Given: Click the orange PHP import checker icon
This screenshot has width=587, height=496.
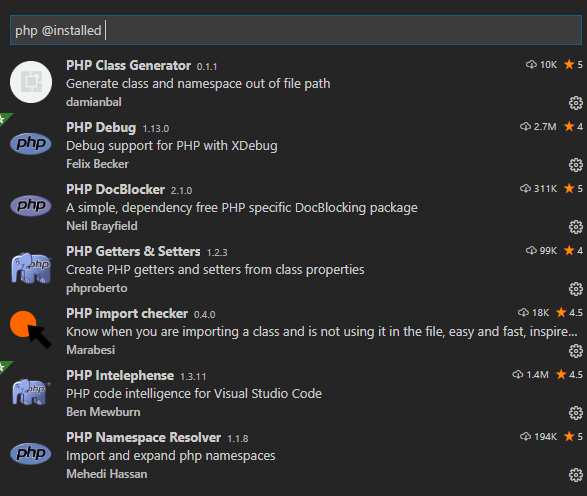Looking at the screenshot, I should (31, 329).
